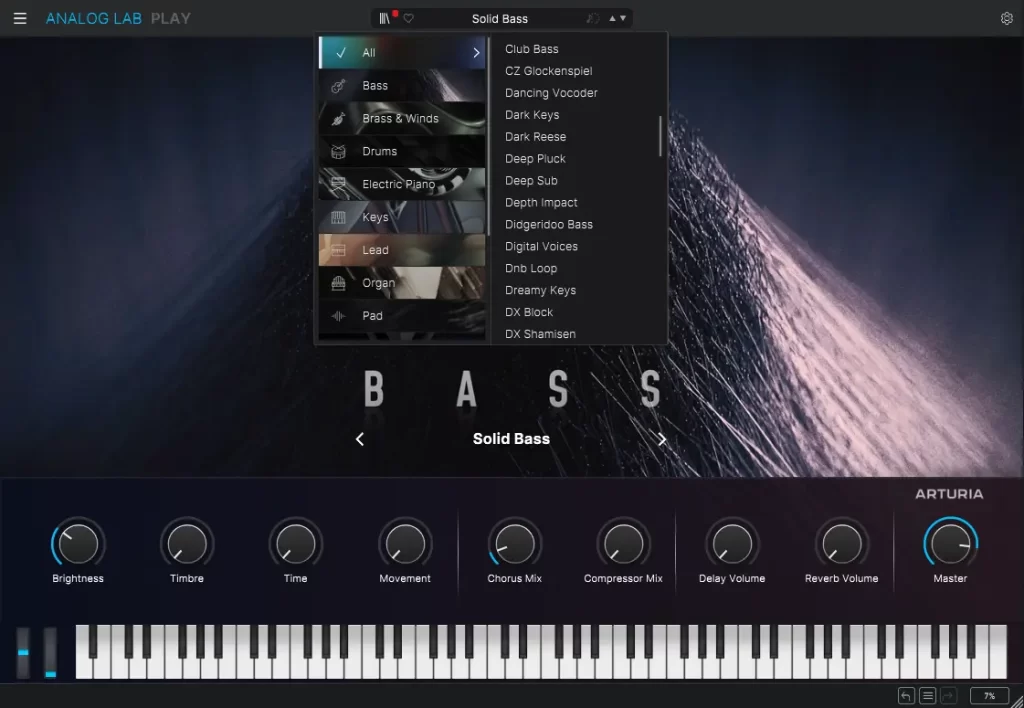Open the hamburger main menu
This screenshot has height=708, width=1024.
(x=20, y=18)
